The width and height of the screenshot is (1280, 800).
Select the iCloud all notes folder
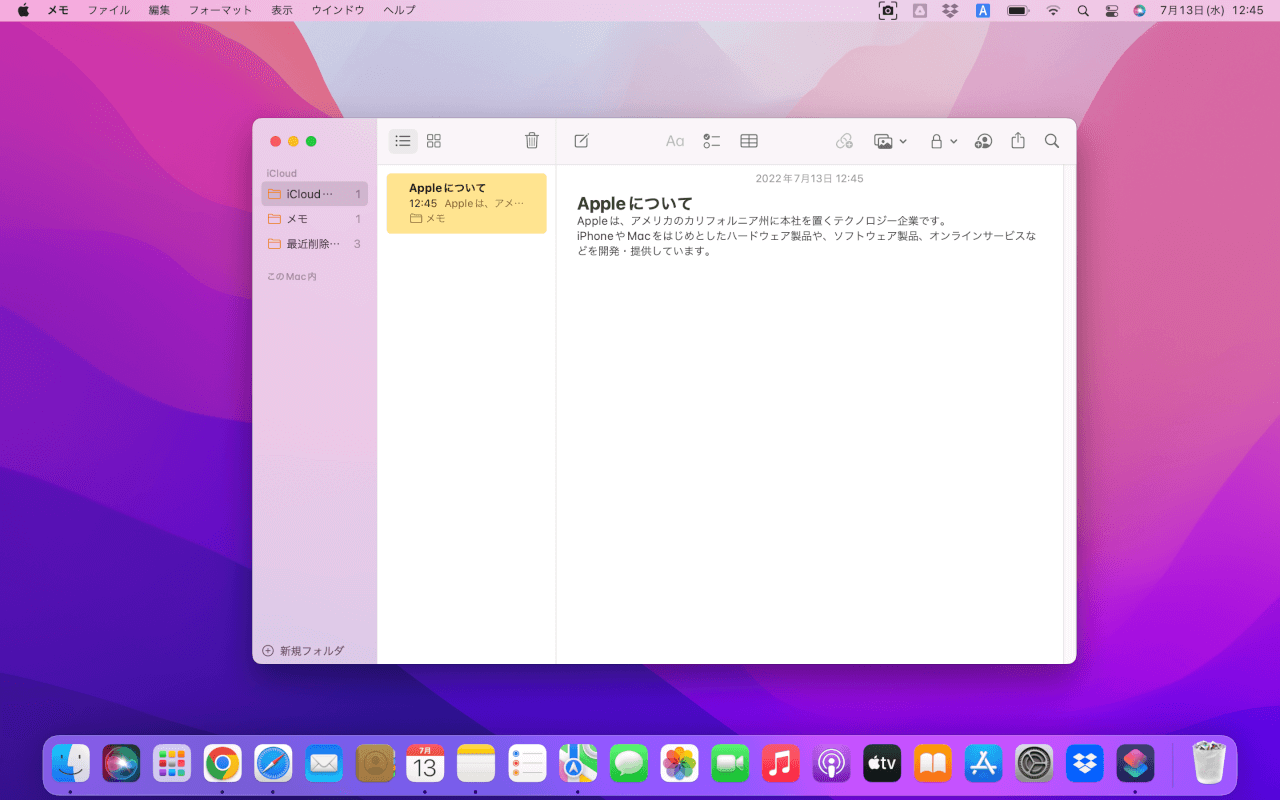314,194
